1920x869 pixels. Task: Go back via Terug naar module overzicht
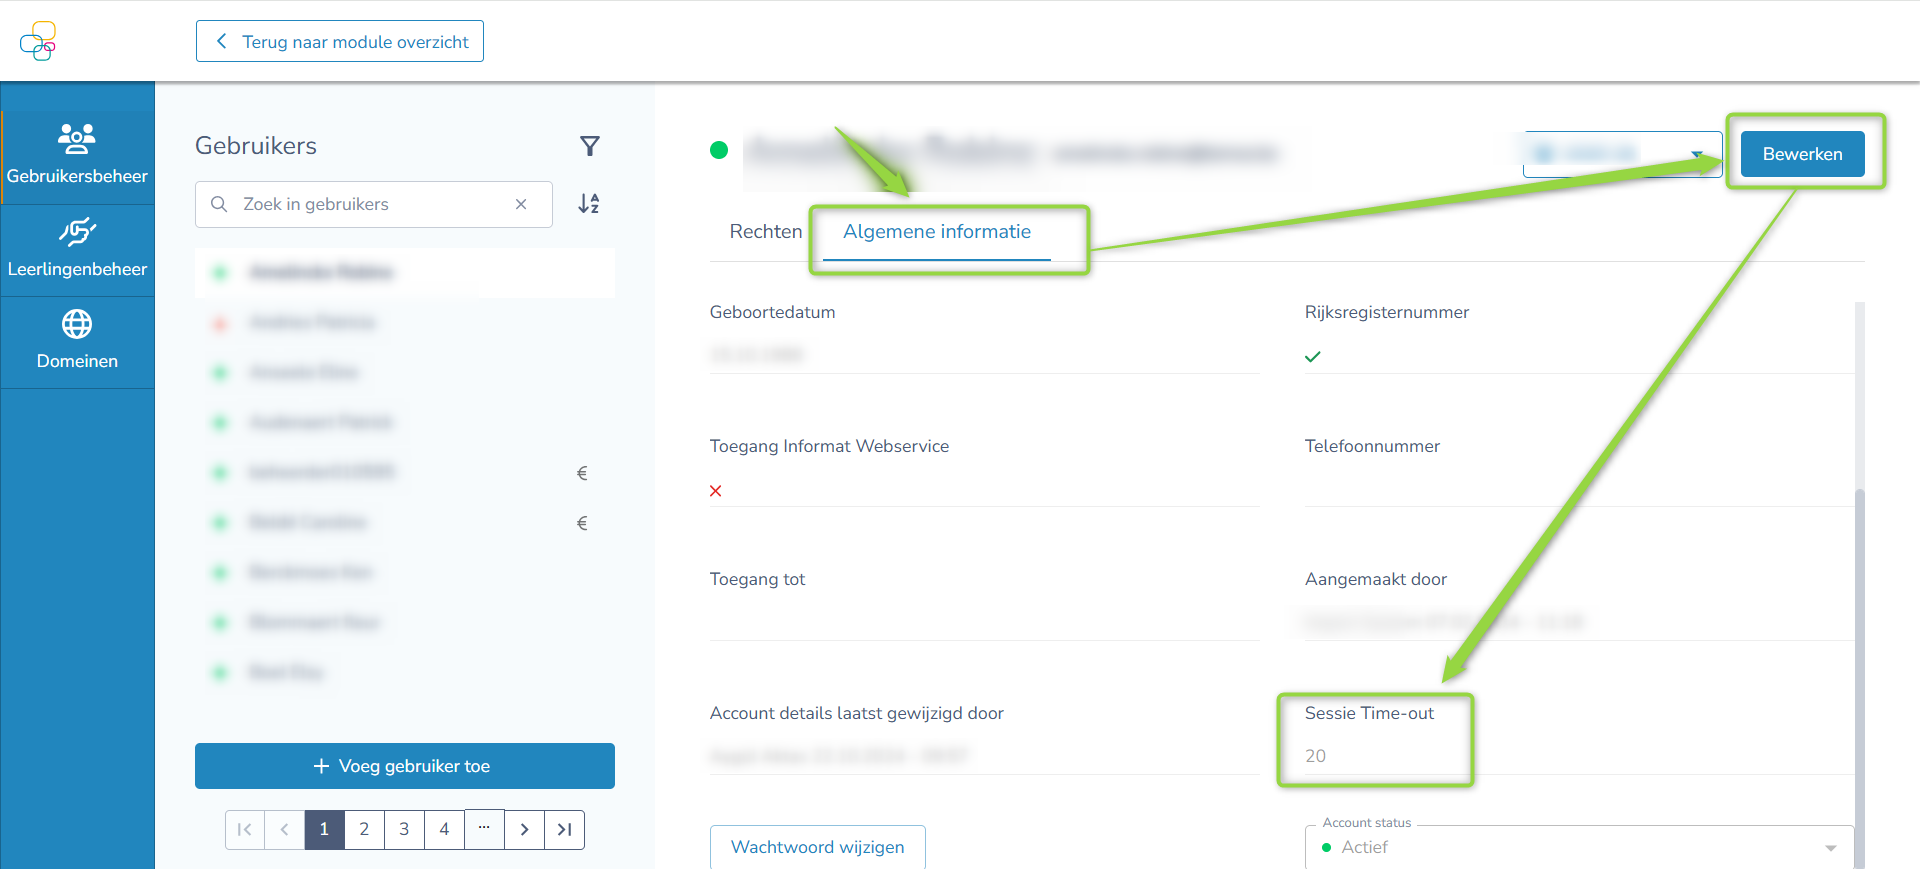coord(340,41)
